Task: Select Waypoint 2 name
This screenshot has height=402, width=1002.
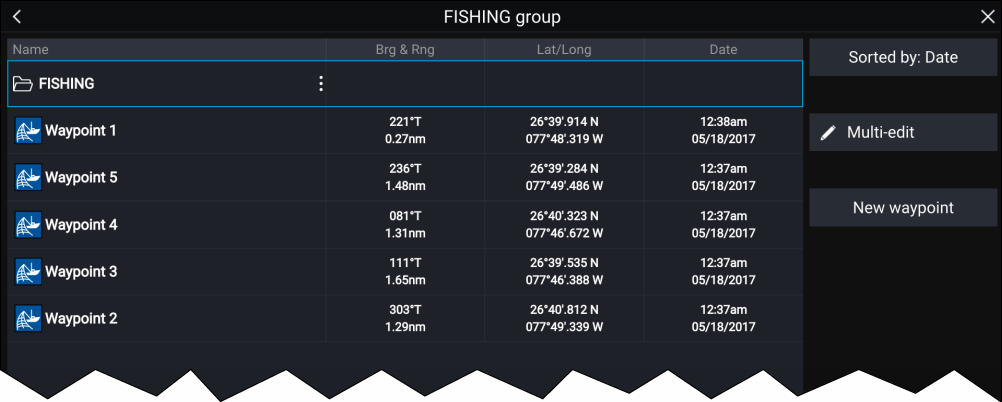Action: pyautogui.click(x=81, y=318)
